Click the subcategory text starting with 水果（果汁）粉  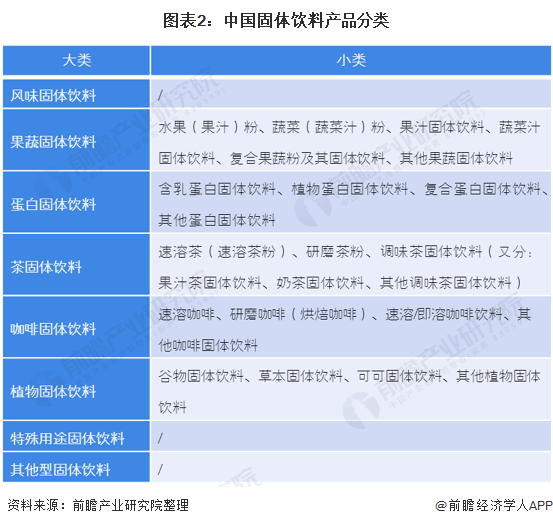click(349, 143)
